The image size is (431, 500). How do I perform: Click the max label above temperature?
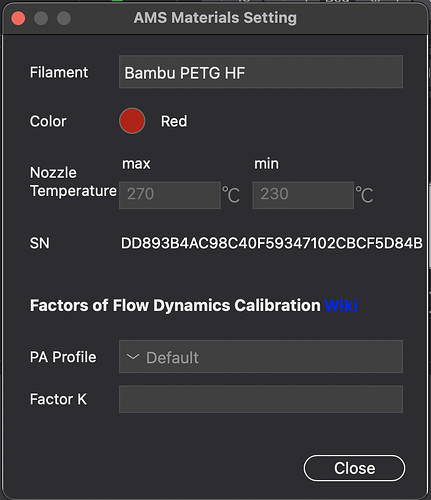(136, 164)
